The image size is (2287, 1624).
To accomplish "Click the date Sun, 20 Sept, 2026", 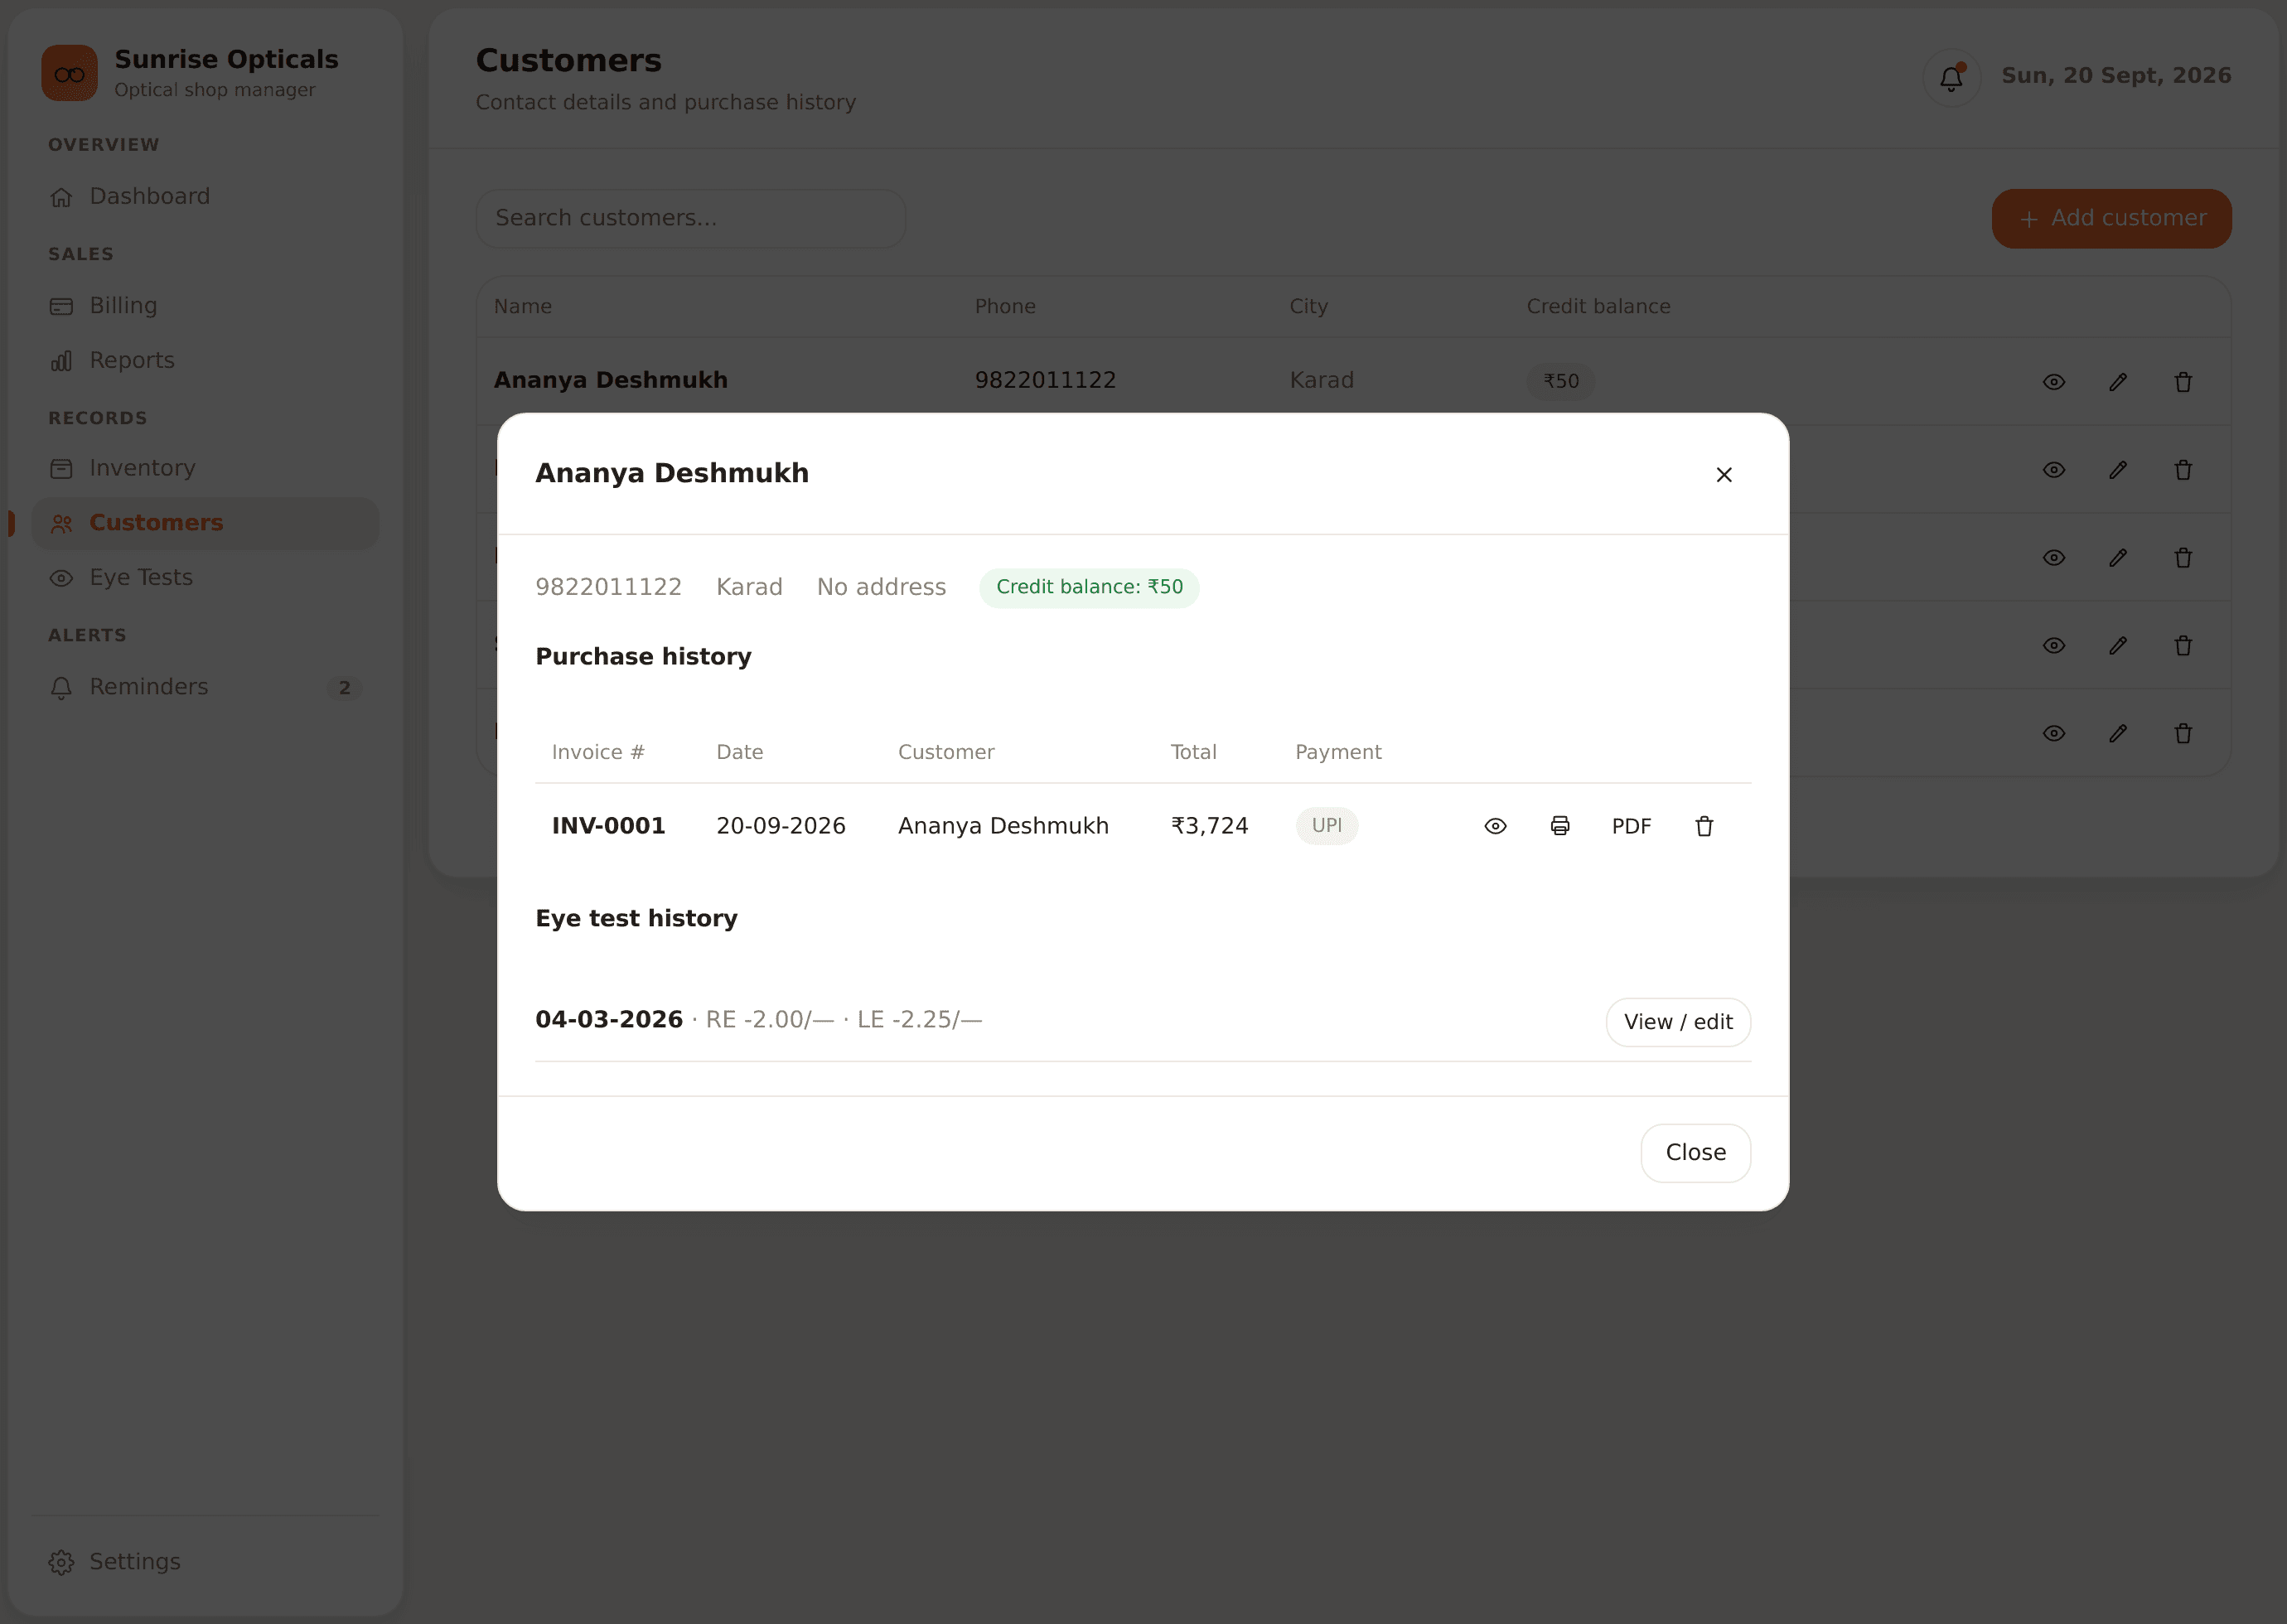I will coord(2116,76).
